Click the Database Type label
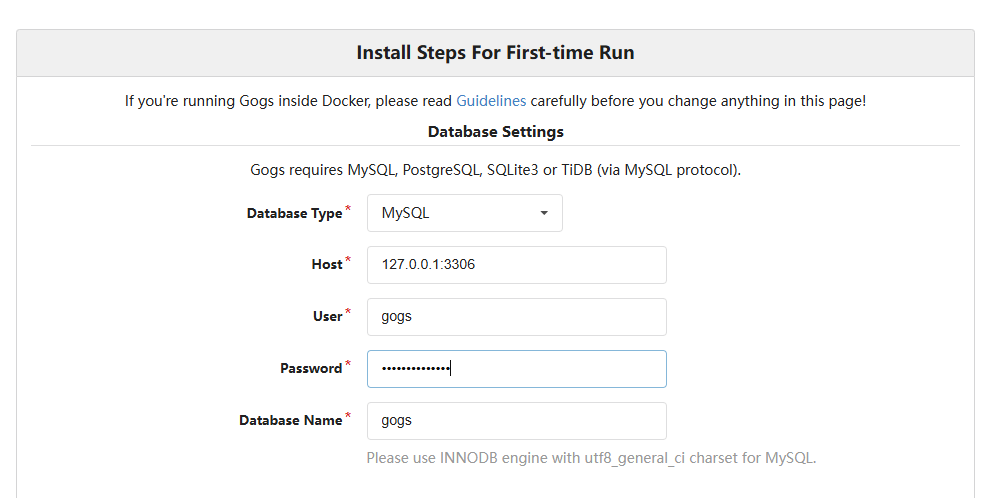 tap(294, 214)
